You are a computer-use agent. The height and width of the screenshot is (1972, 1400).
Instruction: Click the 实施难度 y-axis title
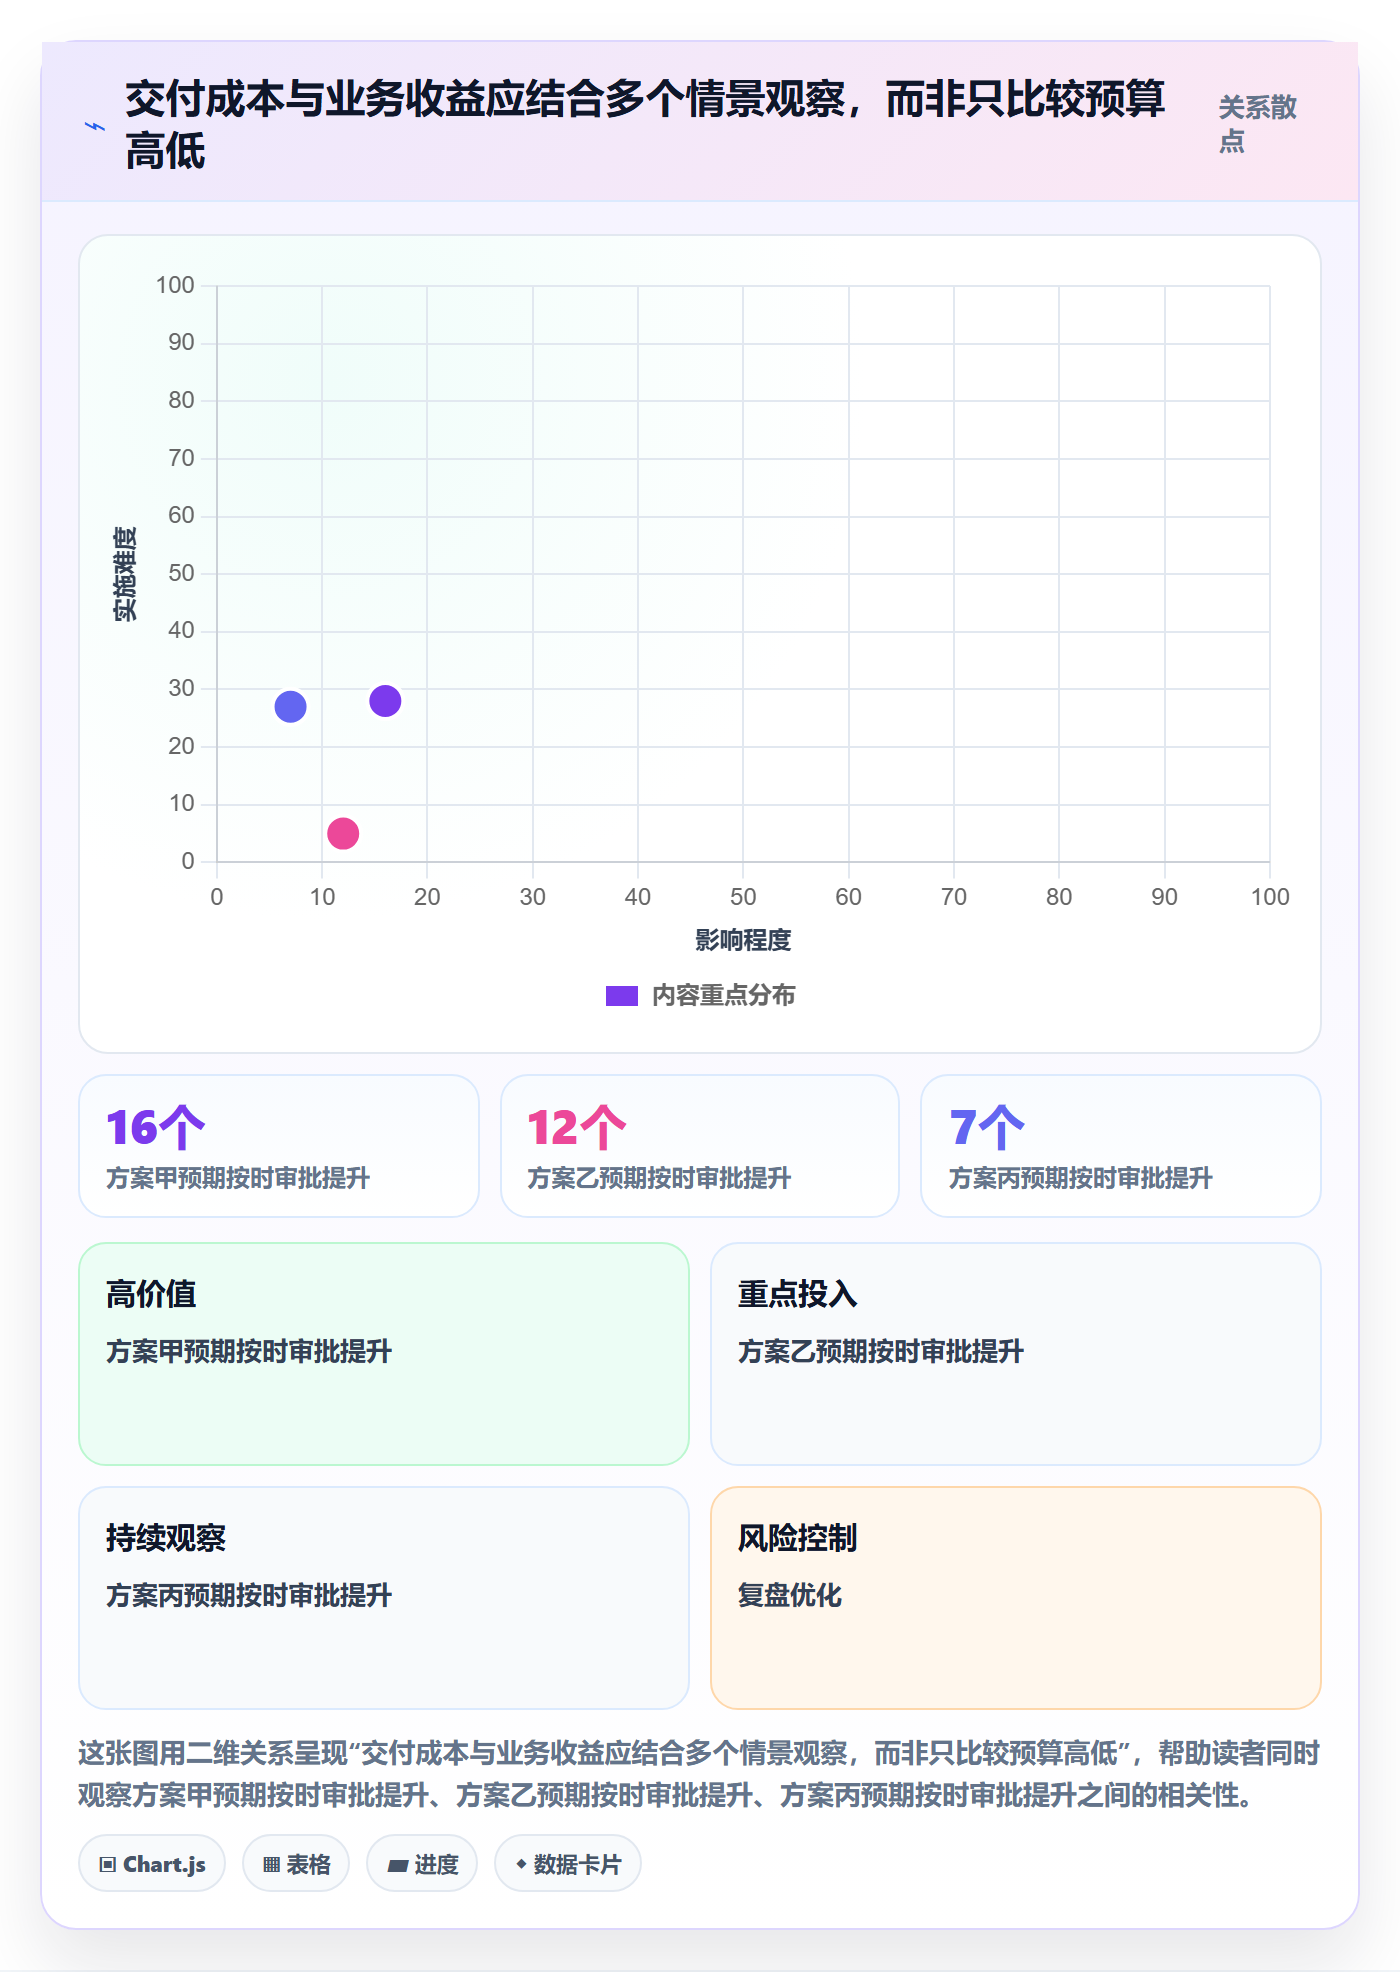pos(125,574)
